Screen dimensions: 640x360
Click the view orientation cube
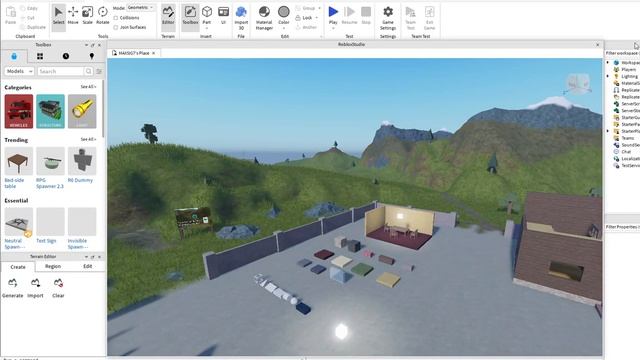coord(578,83)
